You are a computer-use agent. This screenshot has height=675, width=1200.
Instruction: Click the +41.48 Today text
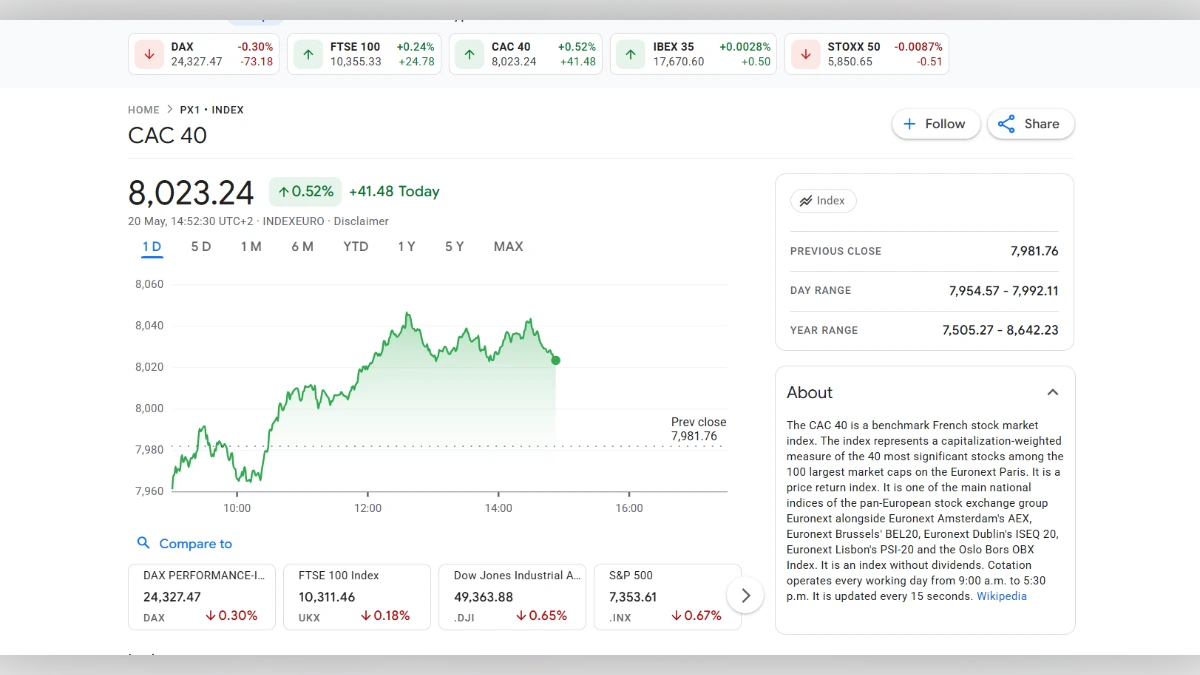(x=394, y=192)
